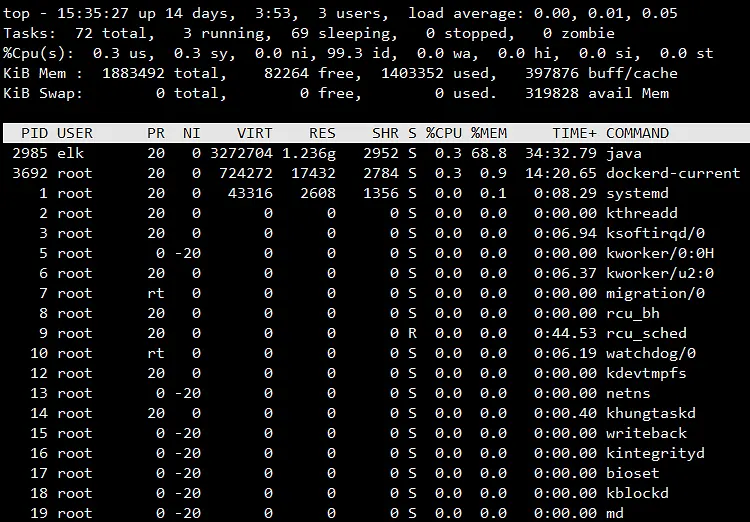The height and width of the screenshot is (522, 750).
Task: Click the TIME+ column header
Action: (574, 133)
